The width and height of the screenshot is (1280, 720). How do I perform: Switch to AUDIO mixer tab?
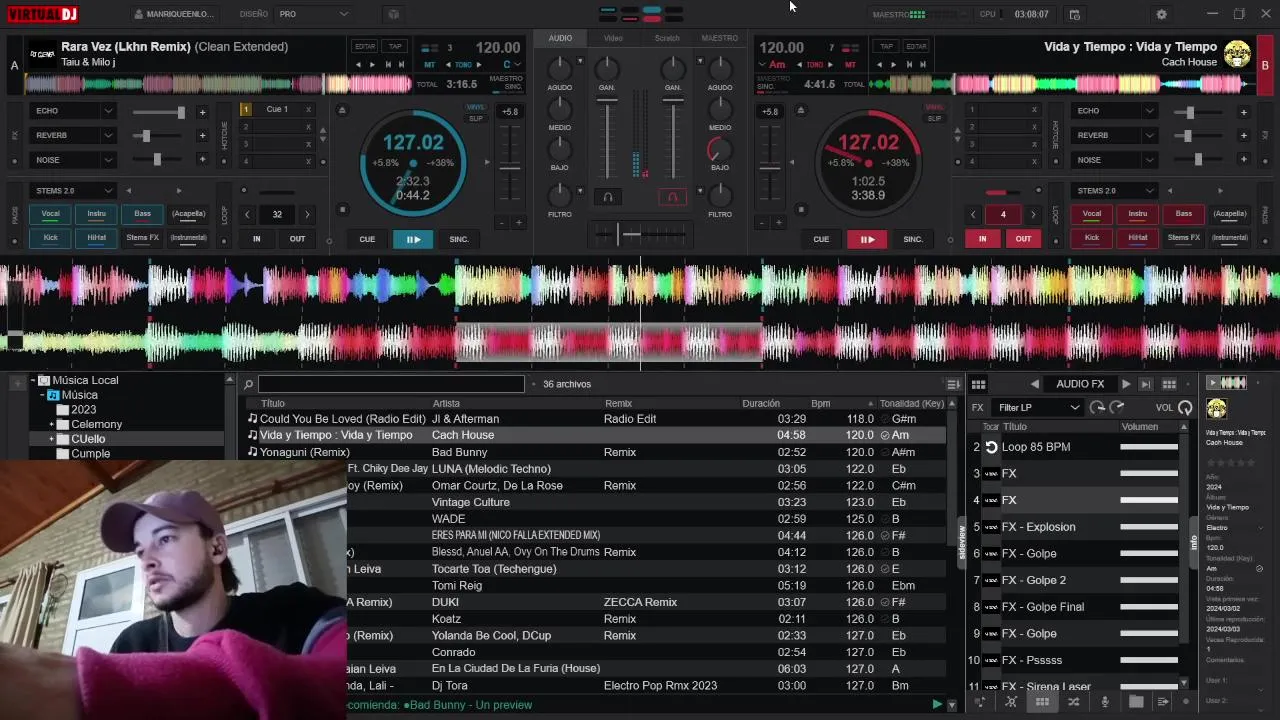tap(560, 38)
